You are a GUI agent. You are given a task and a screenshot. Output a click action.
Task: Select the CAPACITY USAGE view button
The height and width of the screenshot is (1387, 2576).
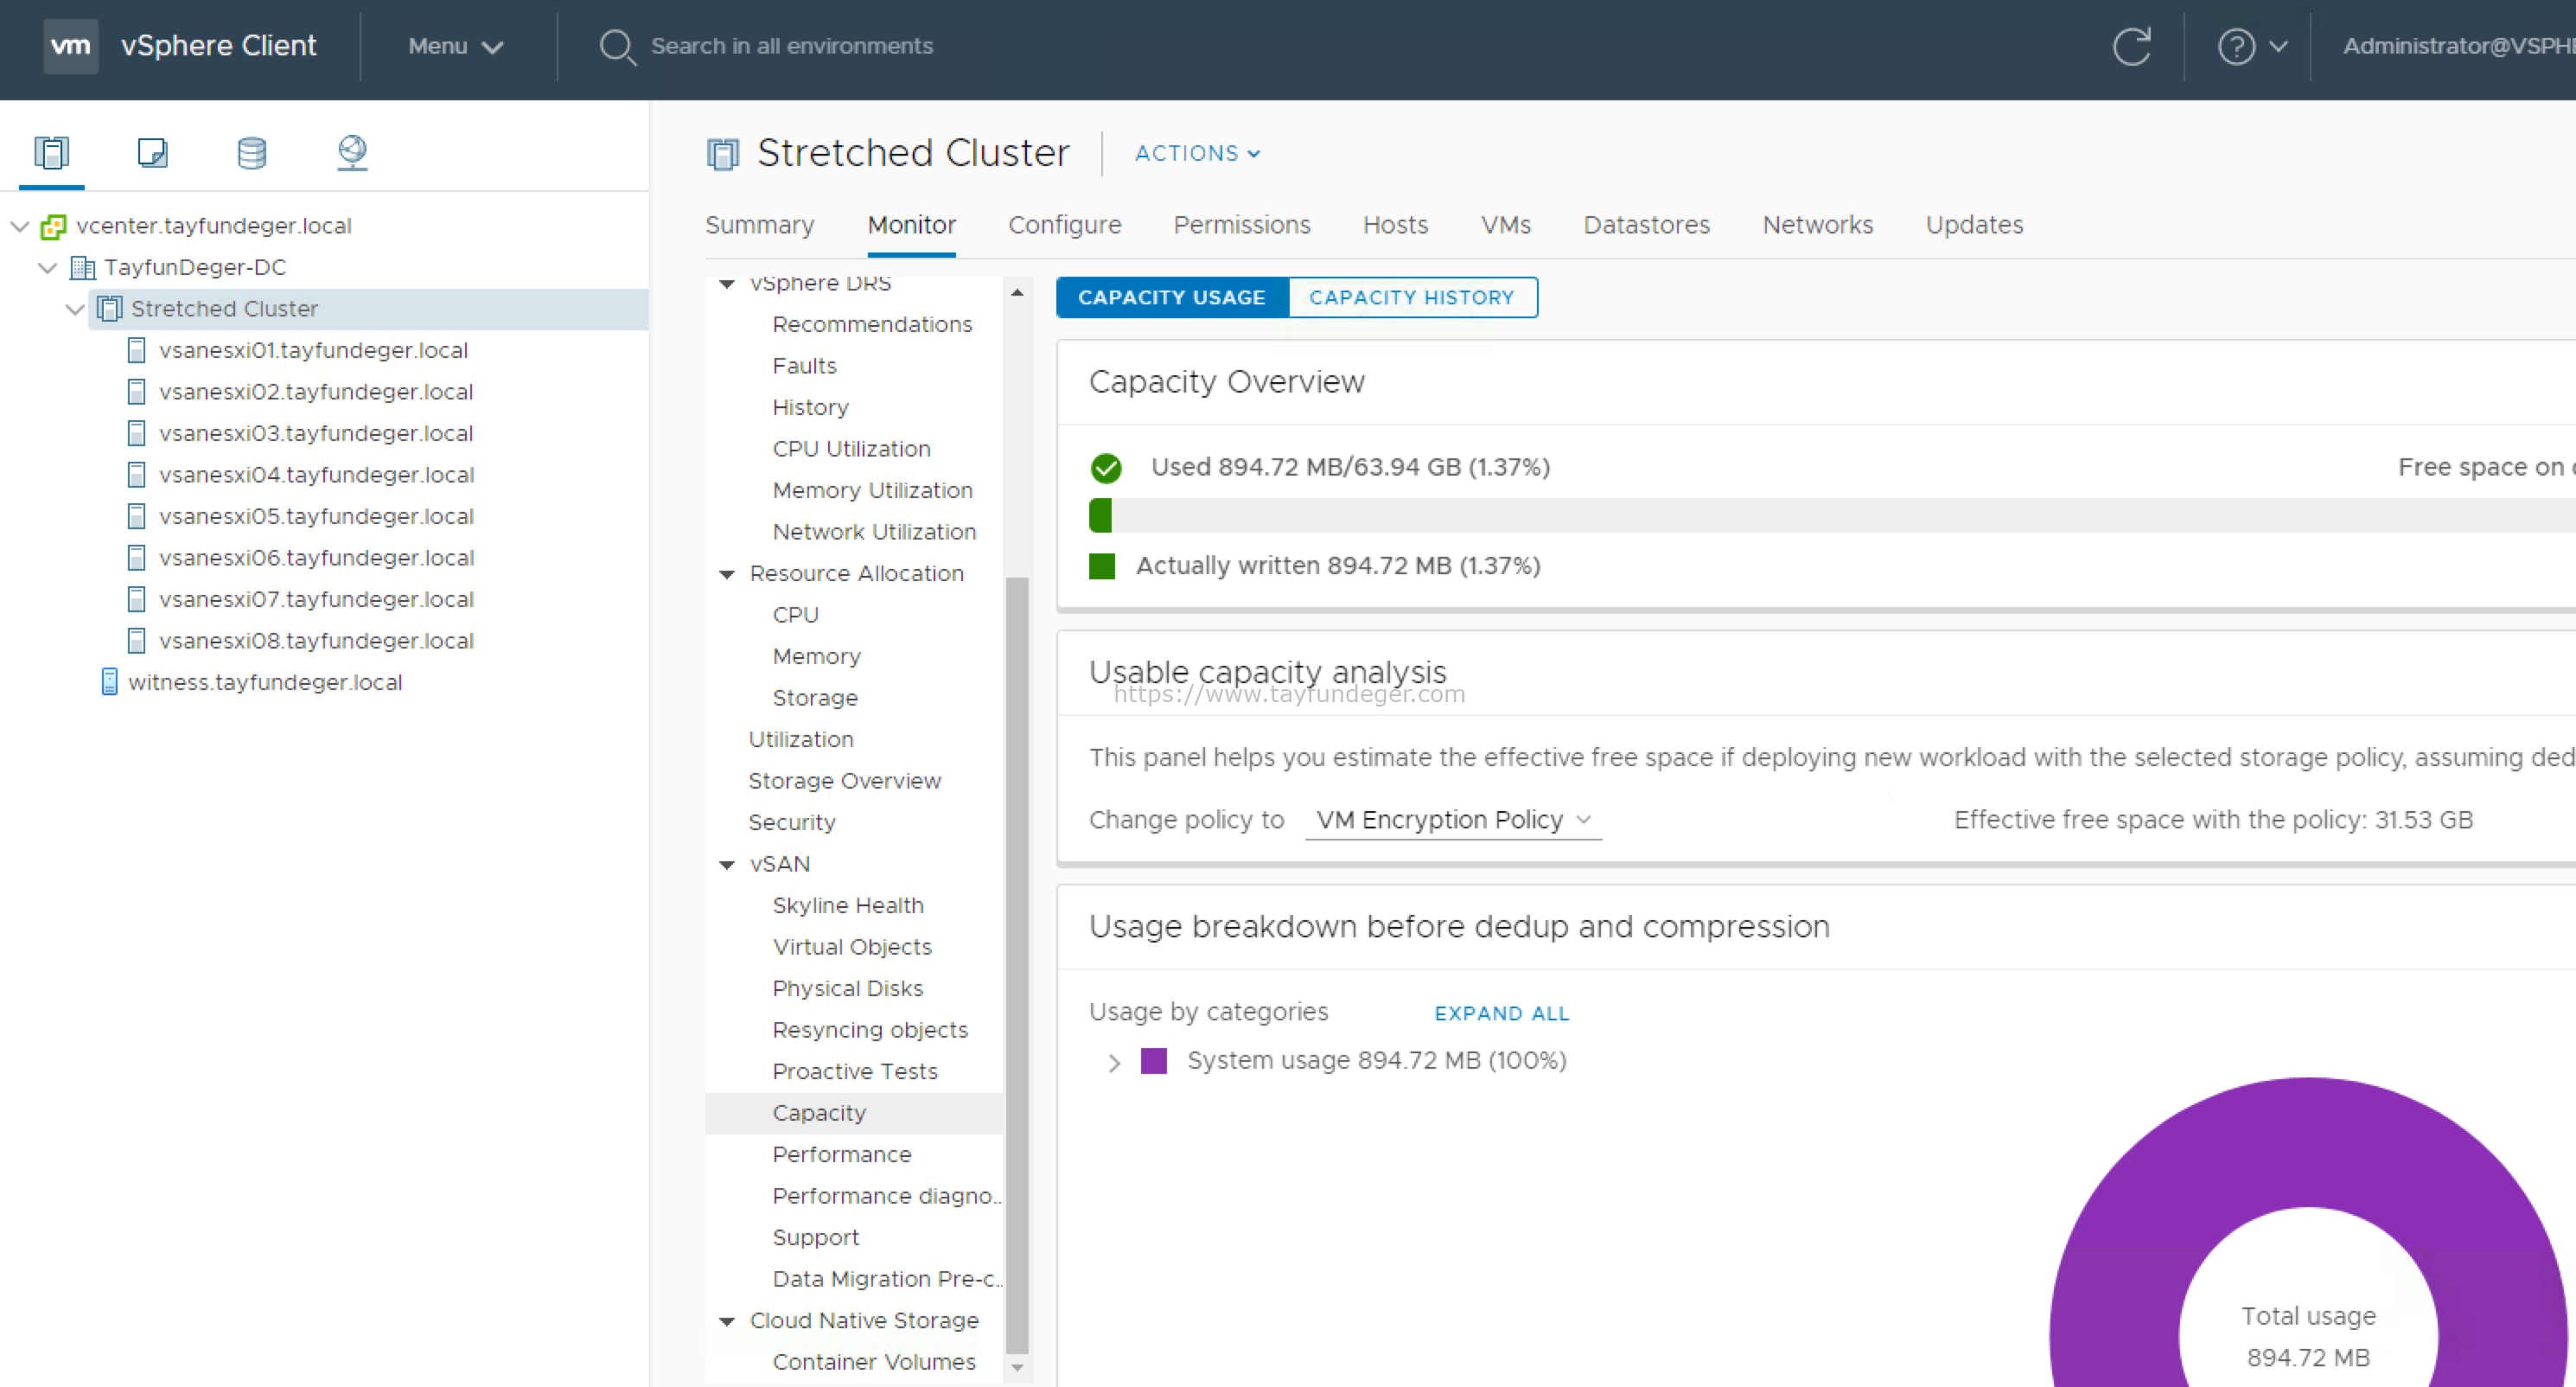tap(1172, 298)
